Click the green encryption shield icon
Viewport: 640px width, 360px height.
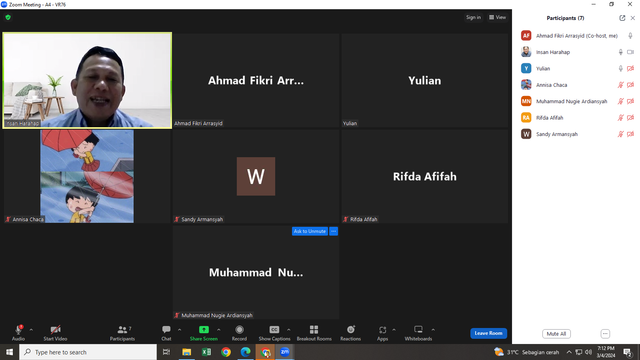click(8, 17)
